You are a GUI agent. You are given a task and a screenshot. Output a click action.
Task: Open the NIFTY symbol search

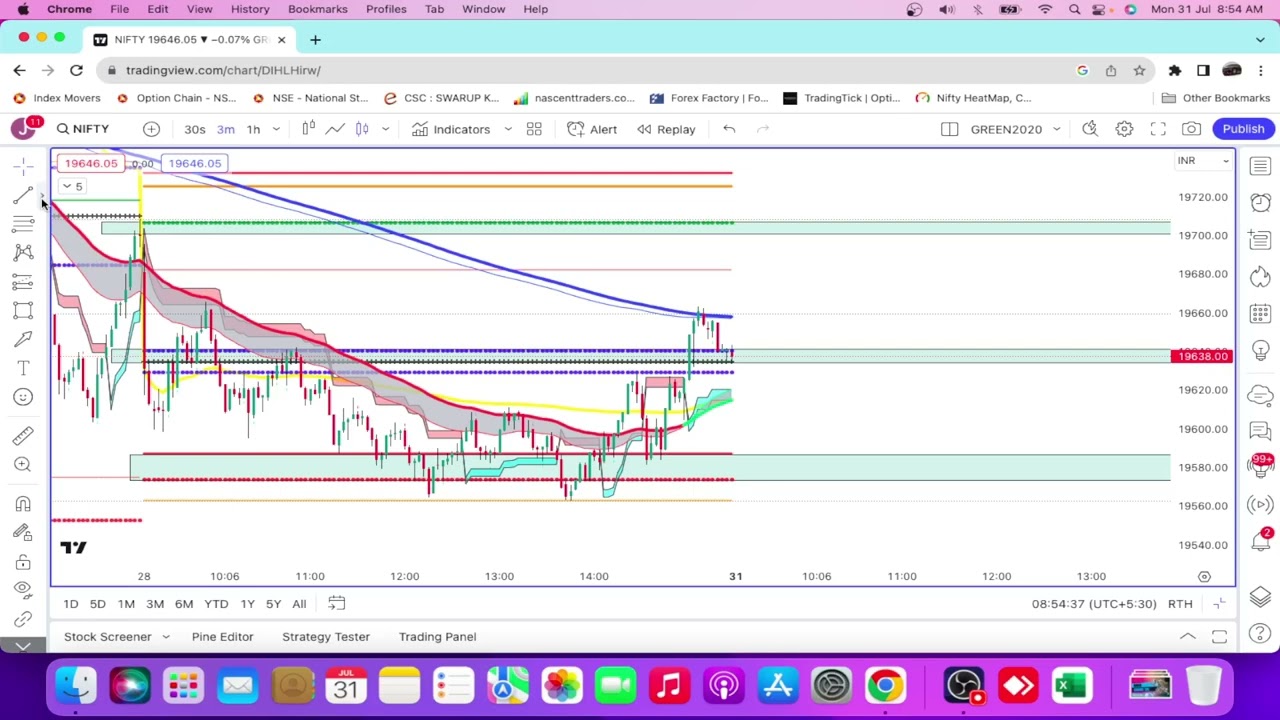tap(83, 129)
